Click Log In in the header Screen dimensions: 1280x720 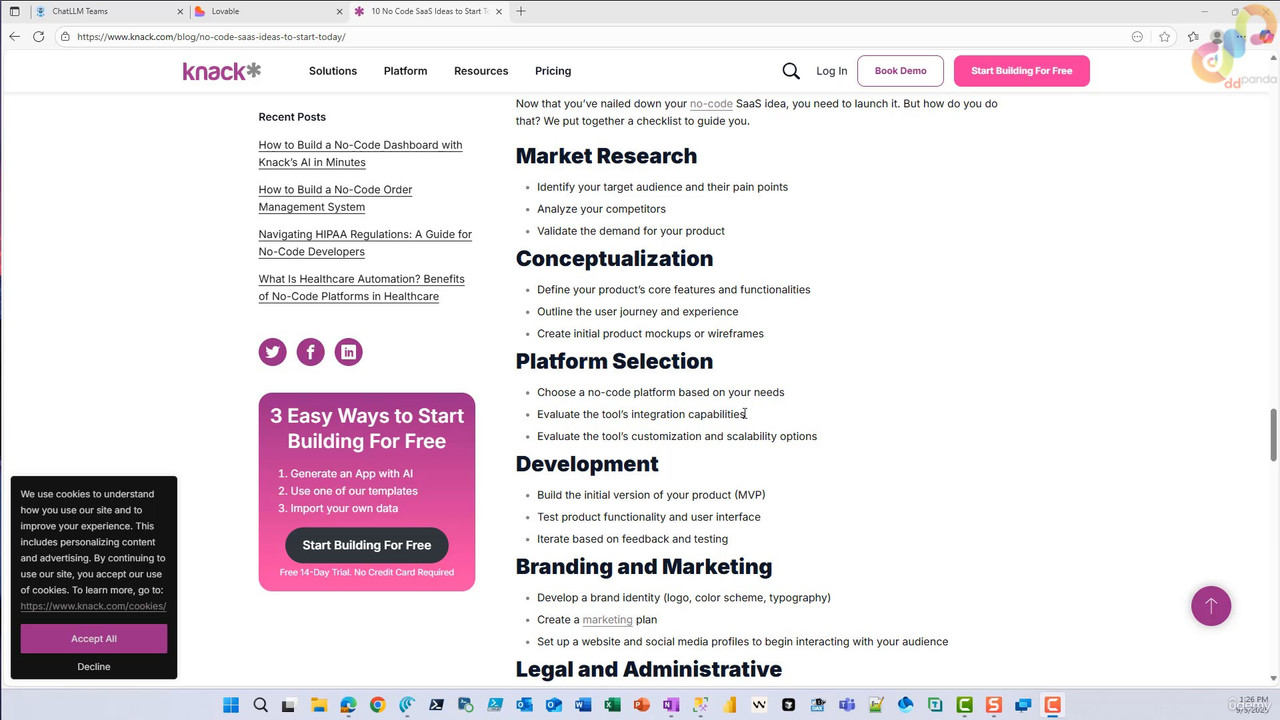click(x=831, y=71)
